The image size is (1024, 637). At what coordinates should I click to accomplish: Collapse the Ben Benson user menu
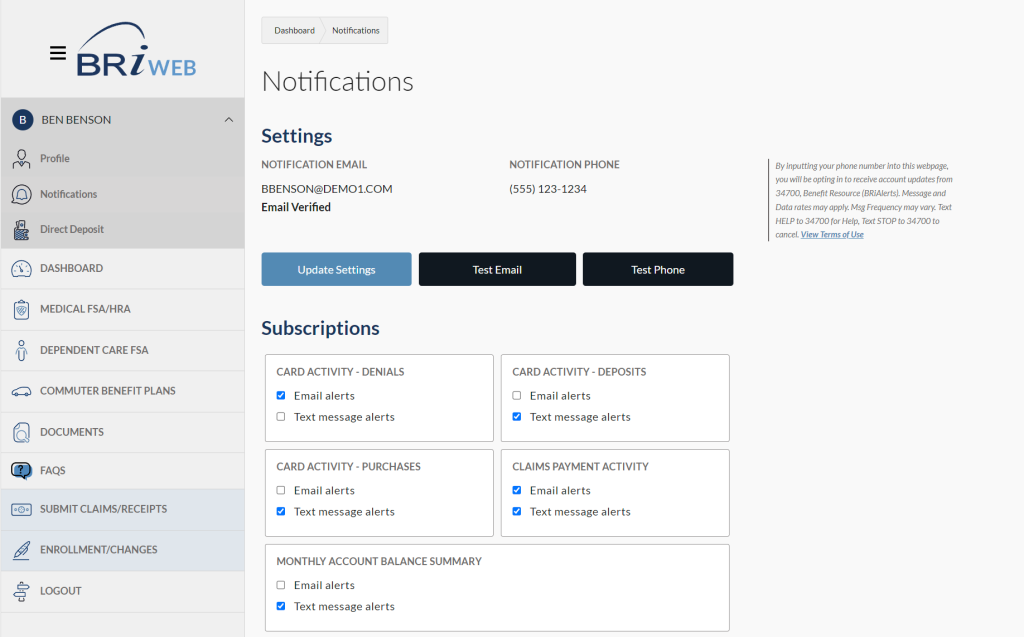[x=228, y=120]
